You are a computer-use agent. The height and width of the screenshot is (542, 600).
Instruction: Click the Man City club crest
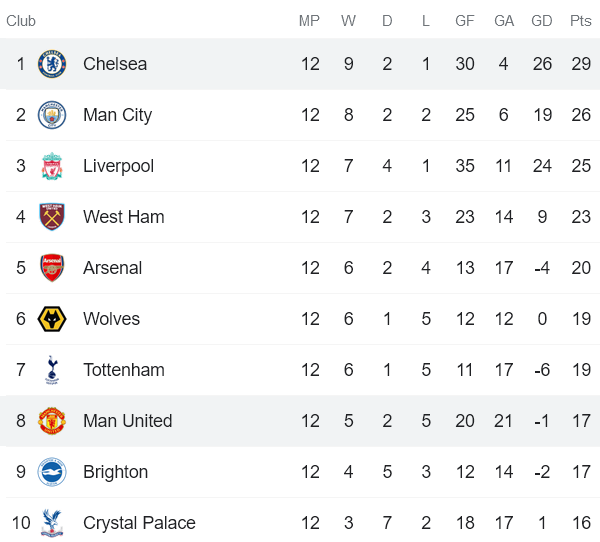click(52, 115)
